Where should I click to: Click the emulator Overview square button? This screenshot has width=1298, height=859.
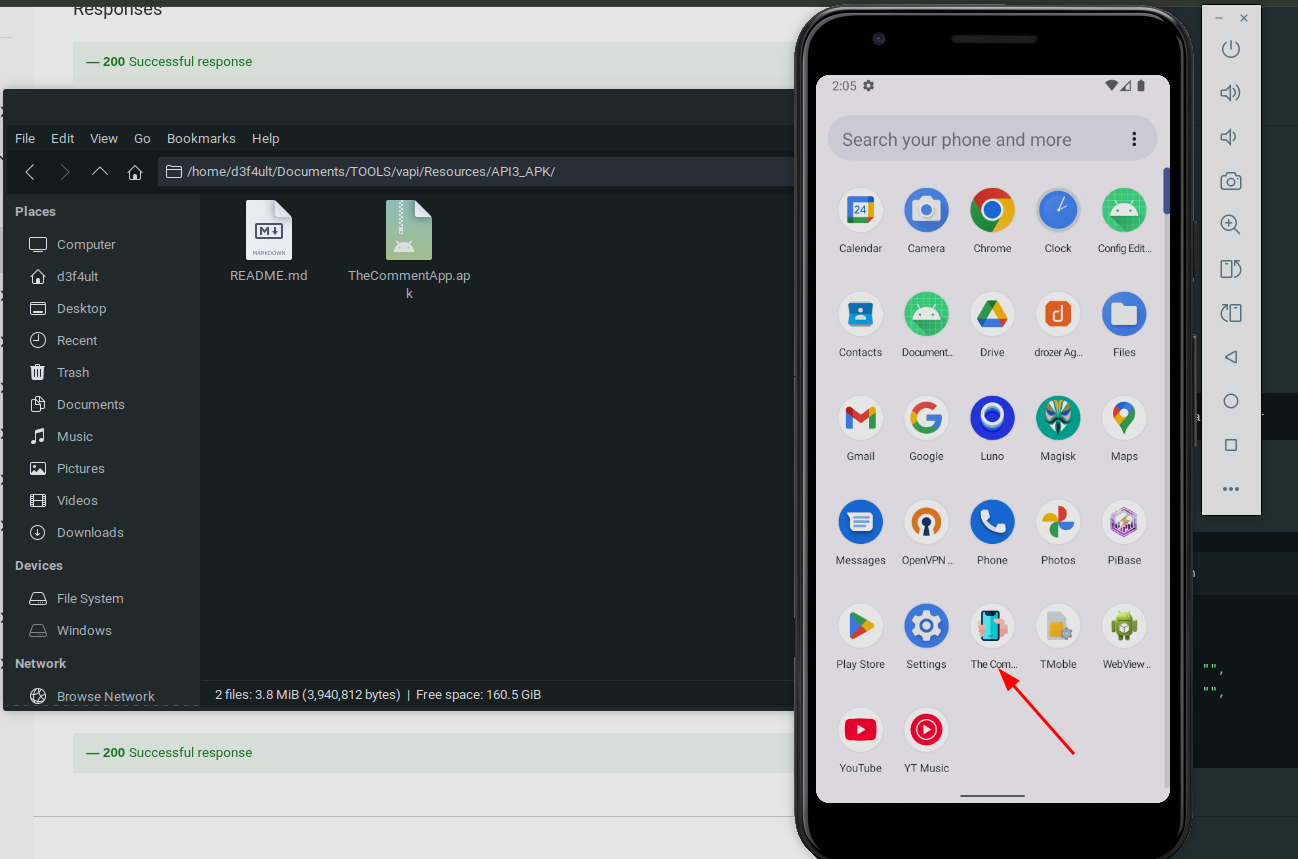click(x=1231, y=445)
